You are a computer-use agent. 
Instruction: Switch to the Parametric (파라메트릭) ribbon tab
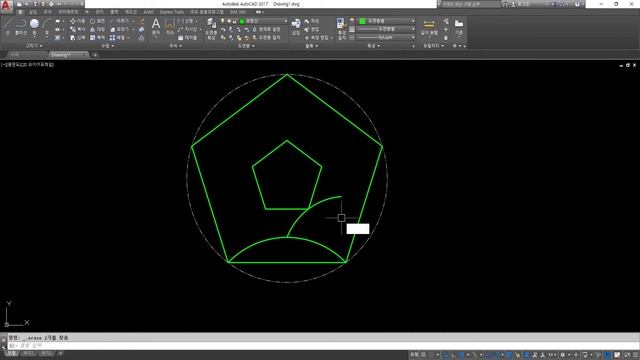point(68,12)
